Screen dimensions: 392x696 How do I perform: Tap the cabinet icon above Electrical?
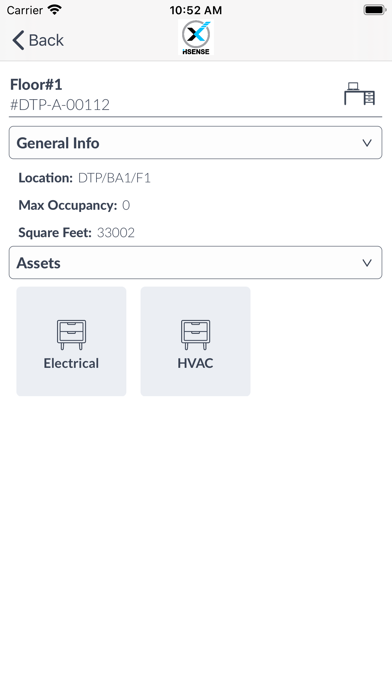click(71, 335)
